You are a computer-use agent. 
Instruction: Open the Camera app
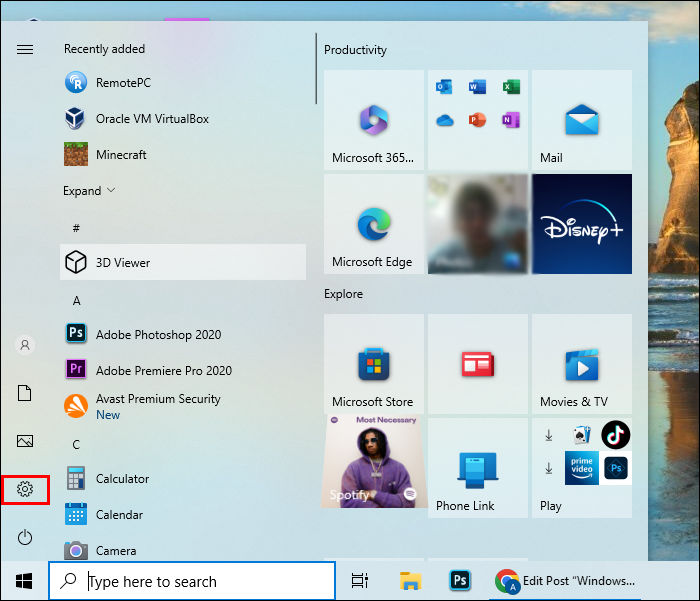point(183,550)
